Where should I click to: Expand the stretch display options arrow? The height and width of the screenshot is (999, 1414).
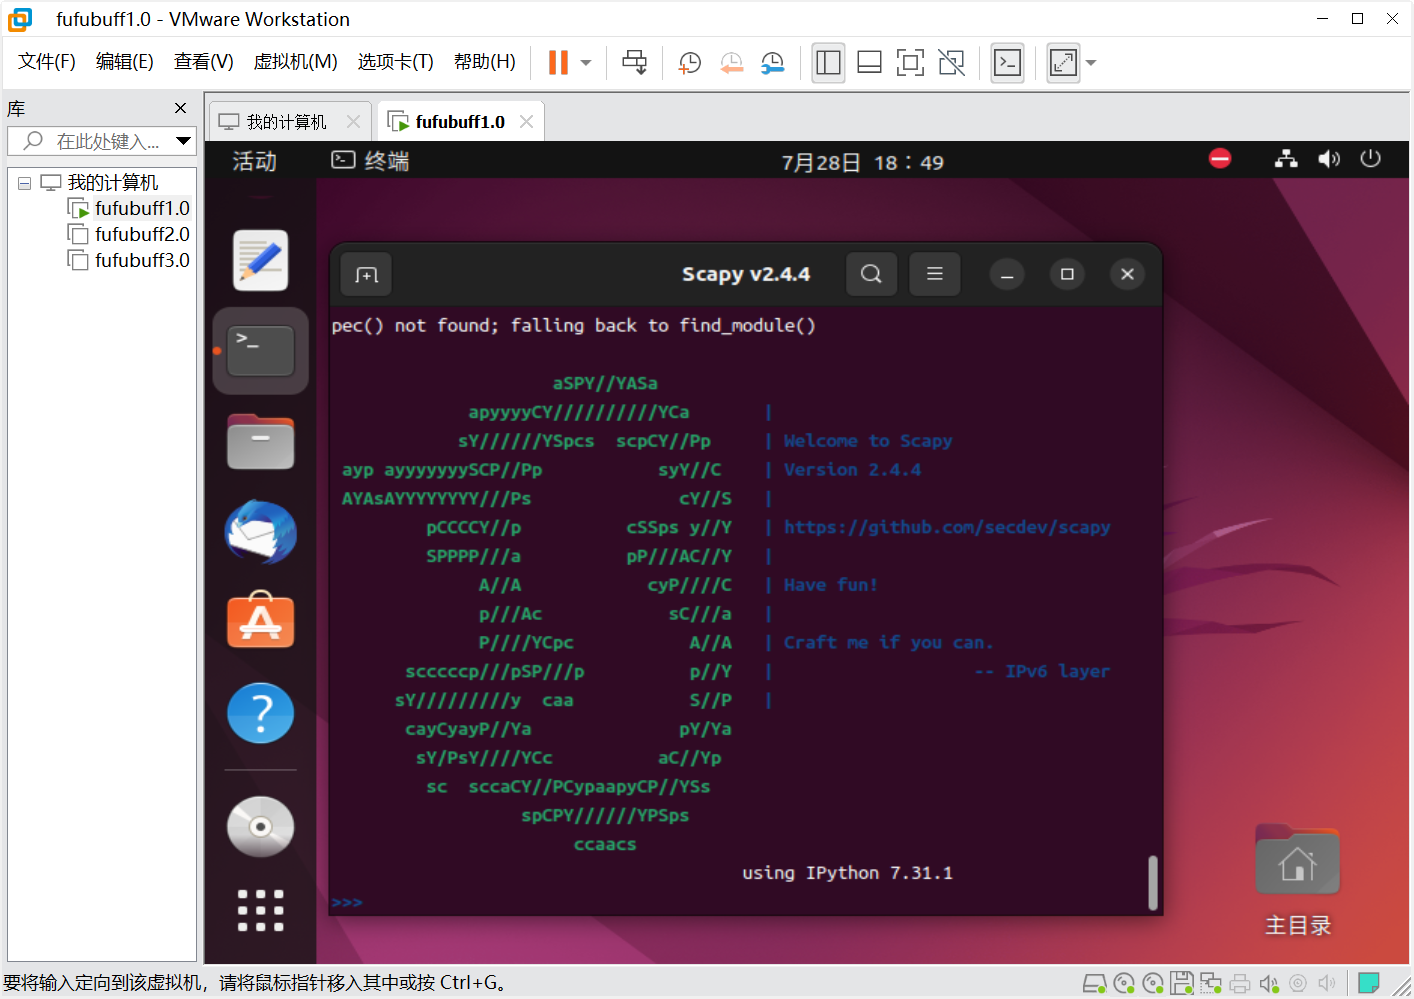click(x=1091, y=63)
